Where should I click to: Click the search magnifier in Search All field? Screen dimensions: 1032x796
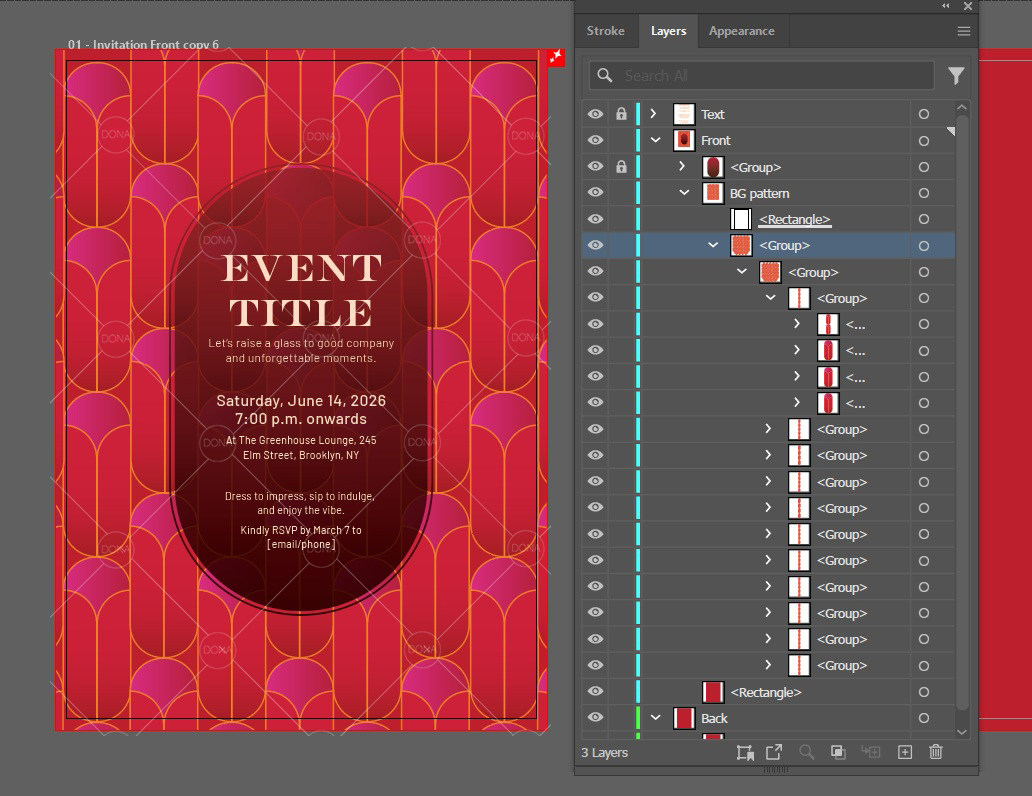point(604,76)
